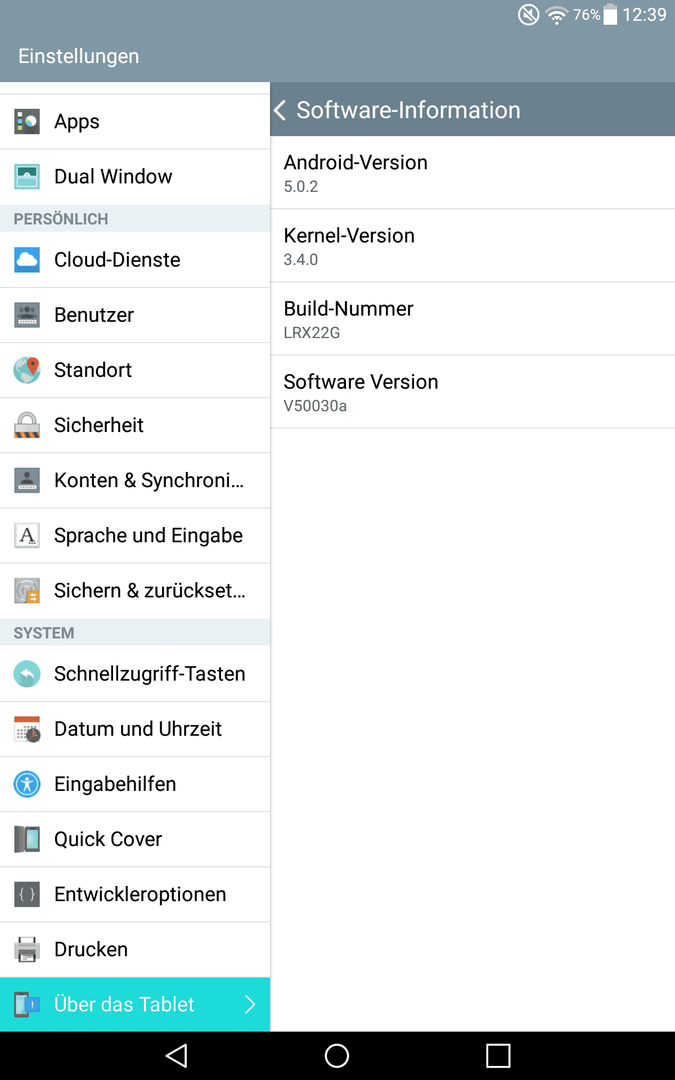The width and height of the screenshot is (675, 1080).
Task: Tap the Dual Window icon
Action: point(27,176)
